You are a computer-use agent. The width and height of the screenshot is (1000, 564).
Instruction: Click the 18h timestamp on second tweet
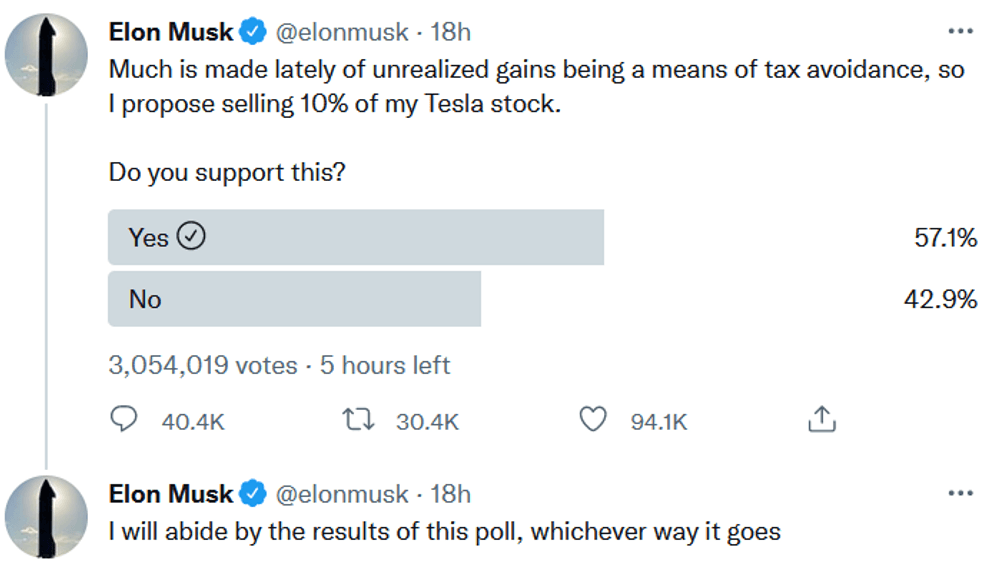pyautogui.click(x=450, y=494)
